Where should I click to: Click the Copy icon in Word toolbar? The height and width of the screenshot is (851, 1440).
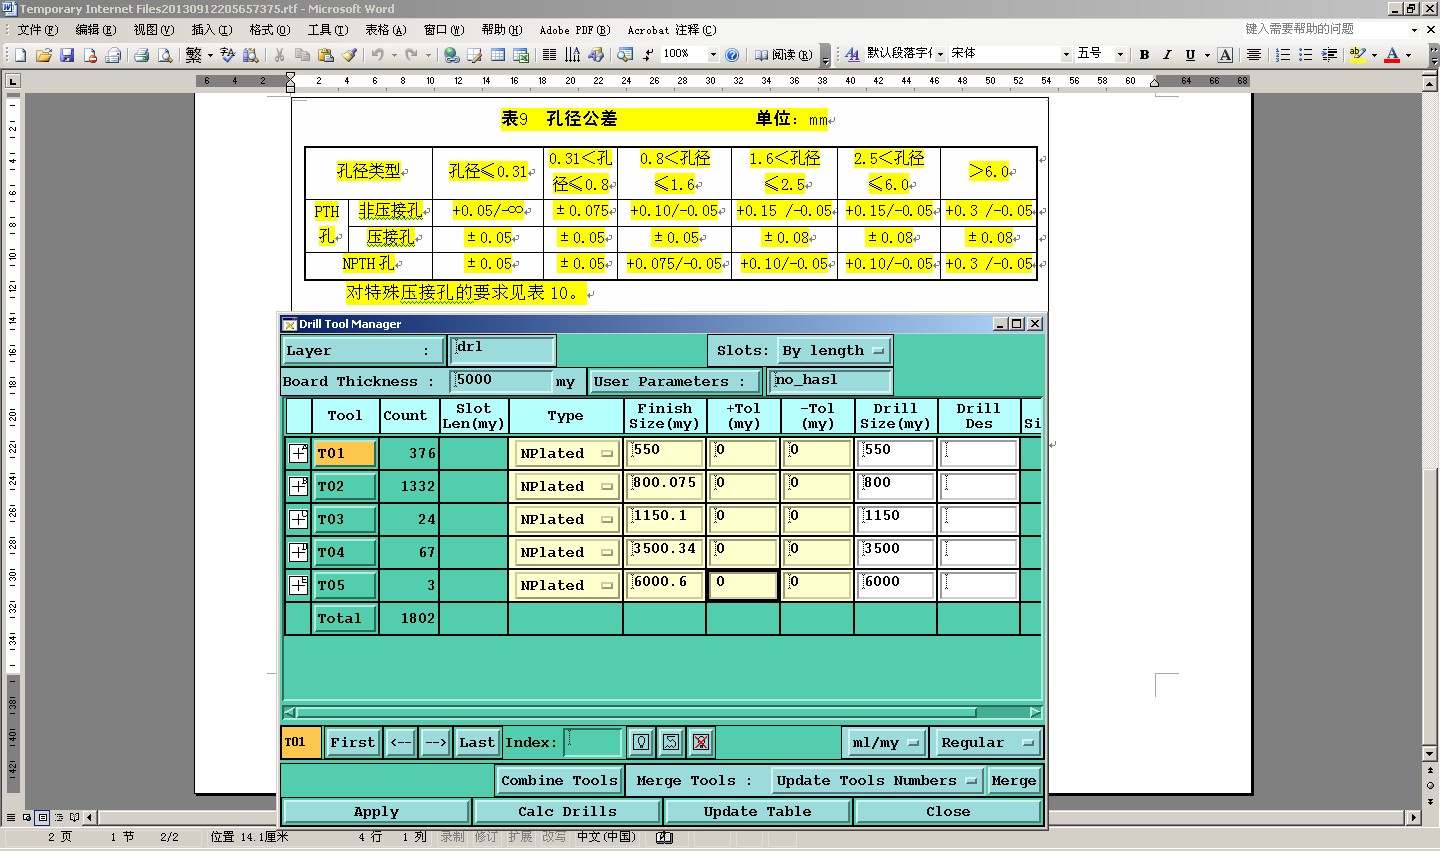[302, 55]
